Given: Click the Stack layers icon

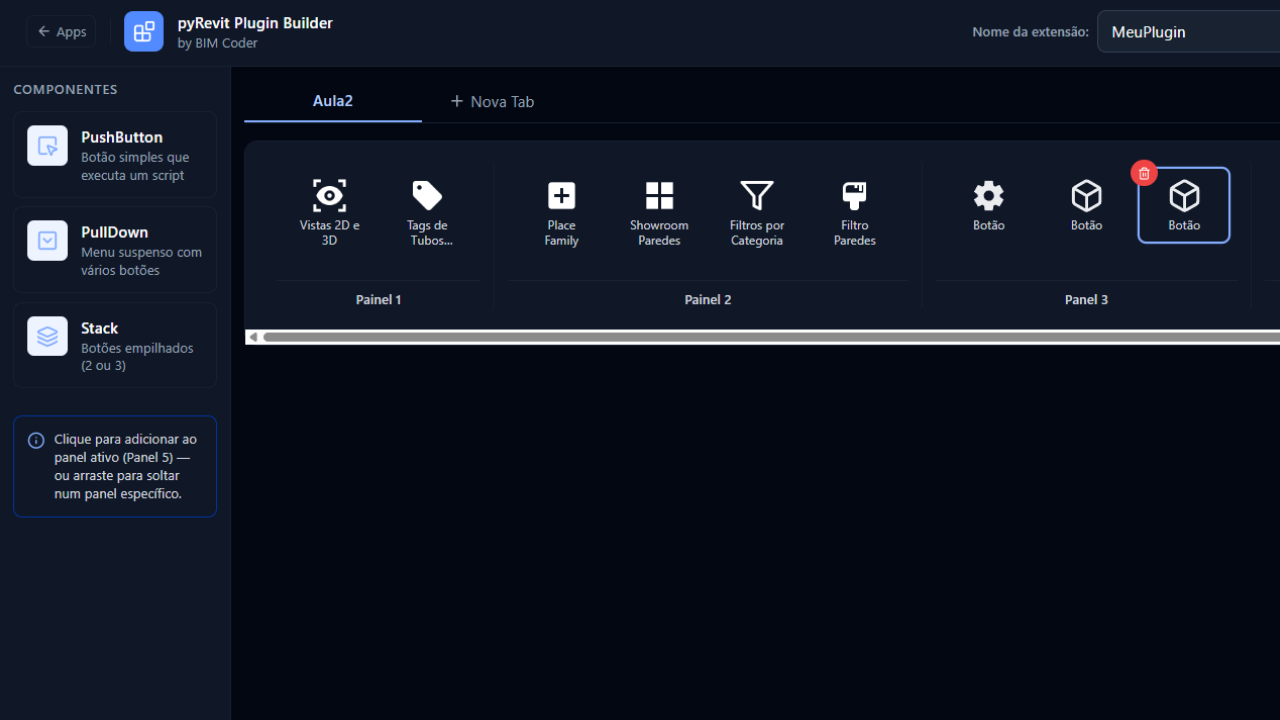Looking at the screenshot, I should point(48,337).
